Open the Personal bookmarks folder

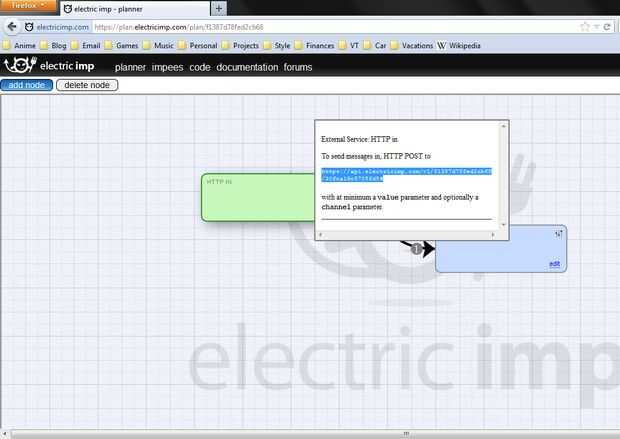[x=198, y=45]
